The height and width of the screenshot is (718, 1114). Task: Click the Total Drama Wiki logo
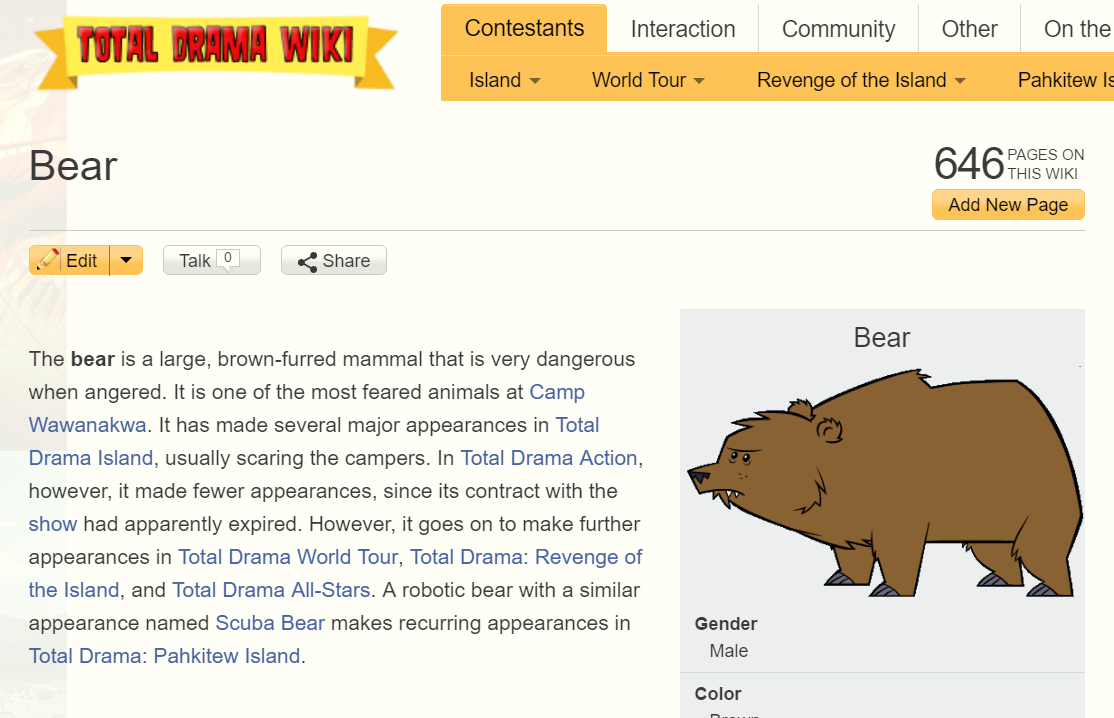tap(216, 51)
